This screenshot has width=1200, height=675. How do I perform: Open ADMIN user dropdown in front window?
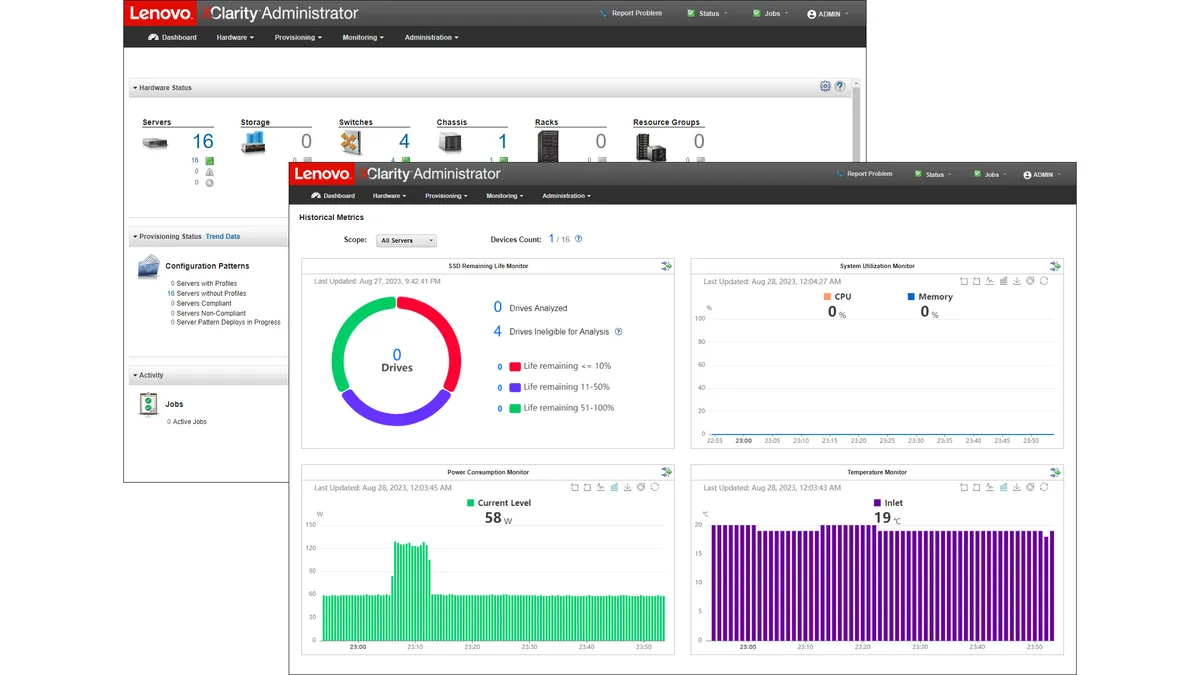[1041, 174]
